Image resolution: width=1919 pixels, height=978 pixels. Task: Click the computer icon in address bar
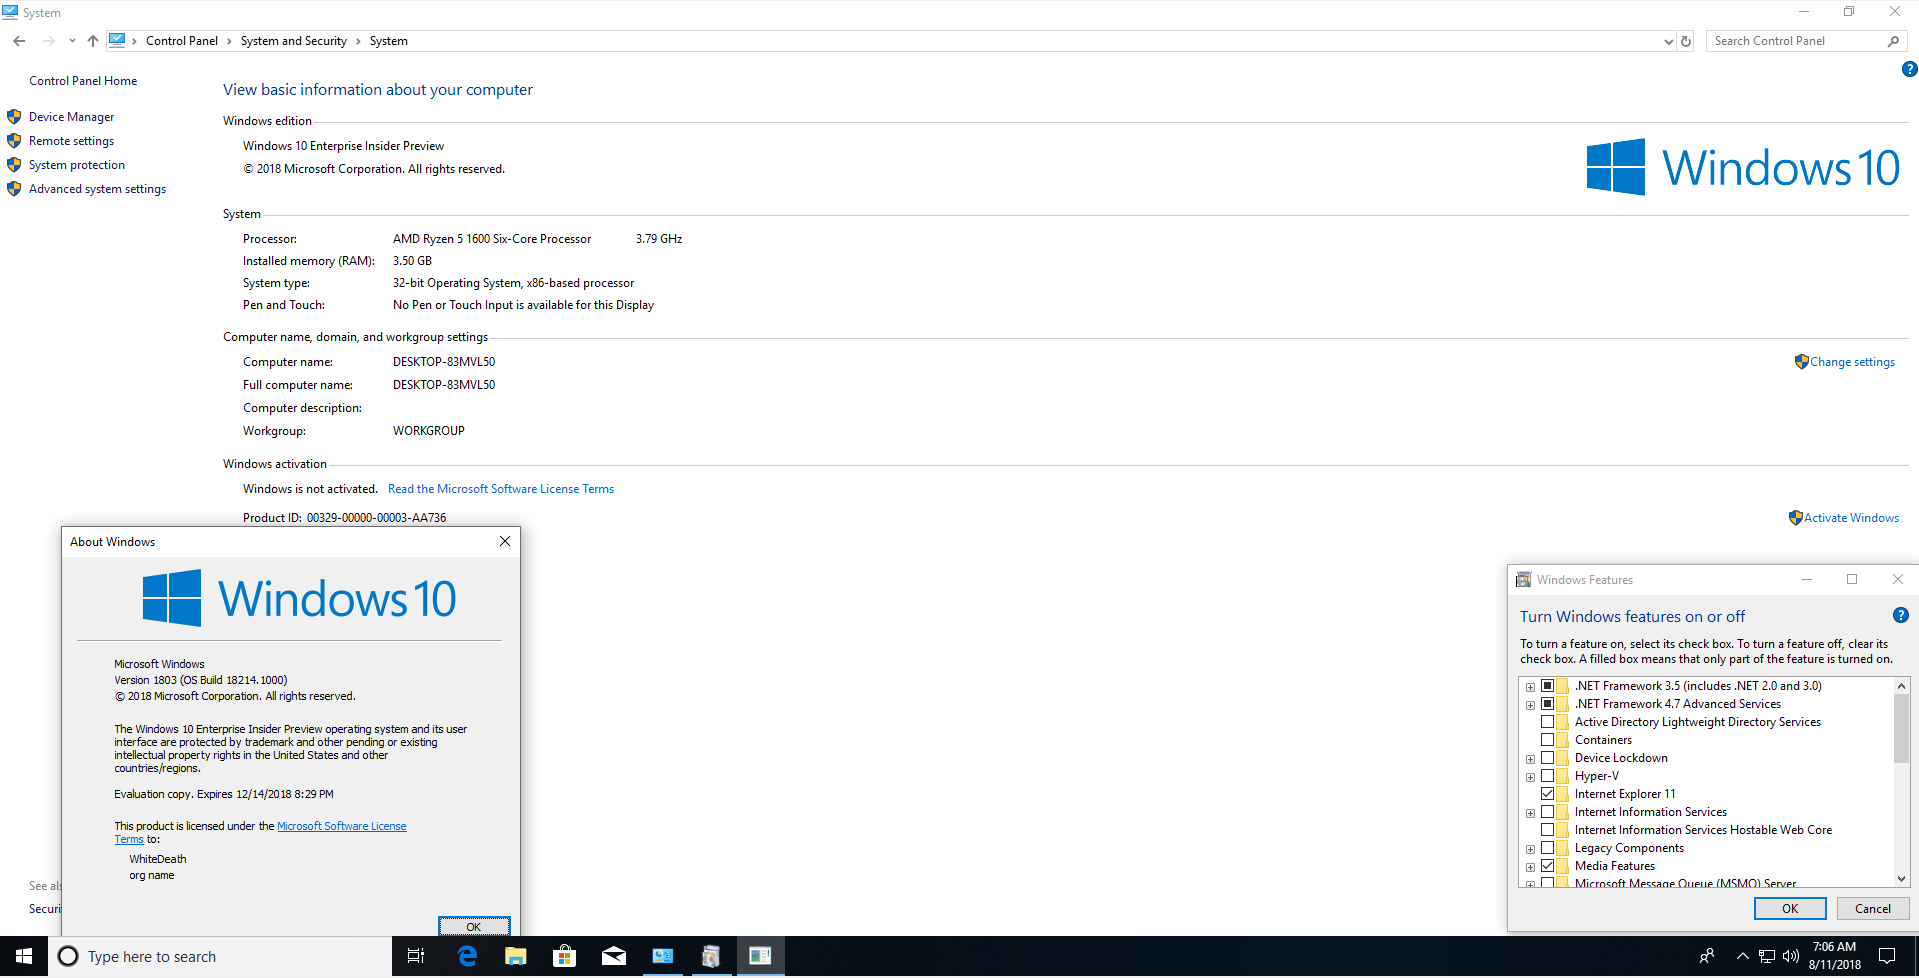point(117,40)
